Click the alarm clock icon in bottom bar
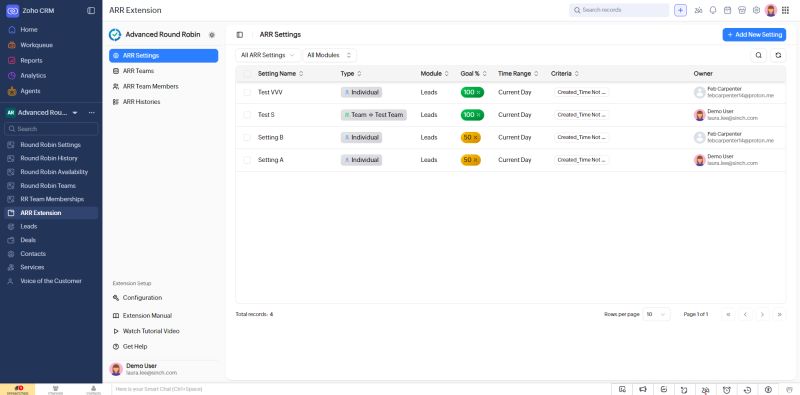 [x=726, y=390]
